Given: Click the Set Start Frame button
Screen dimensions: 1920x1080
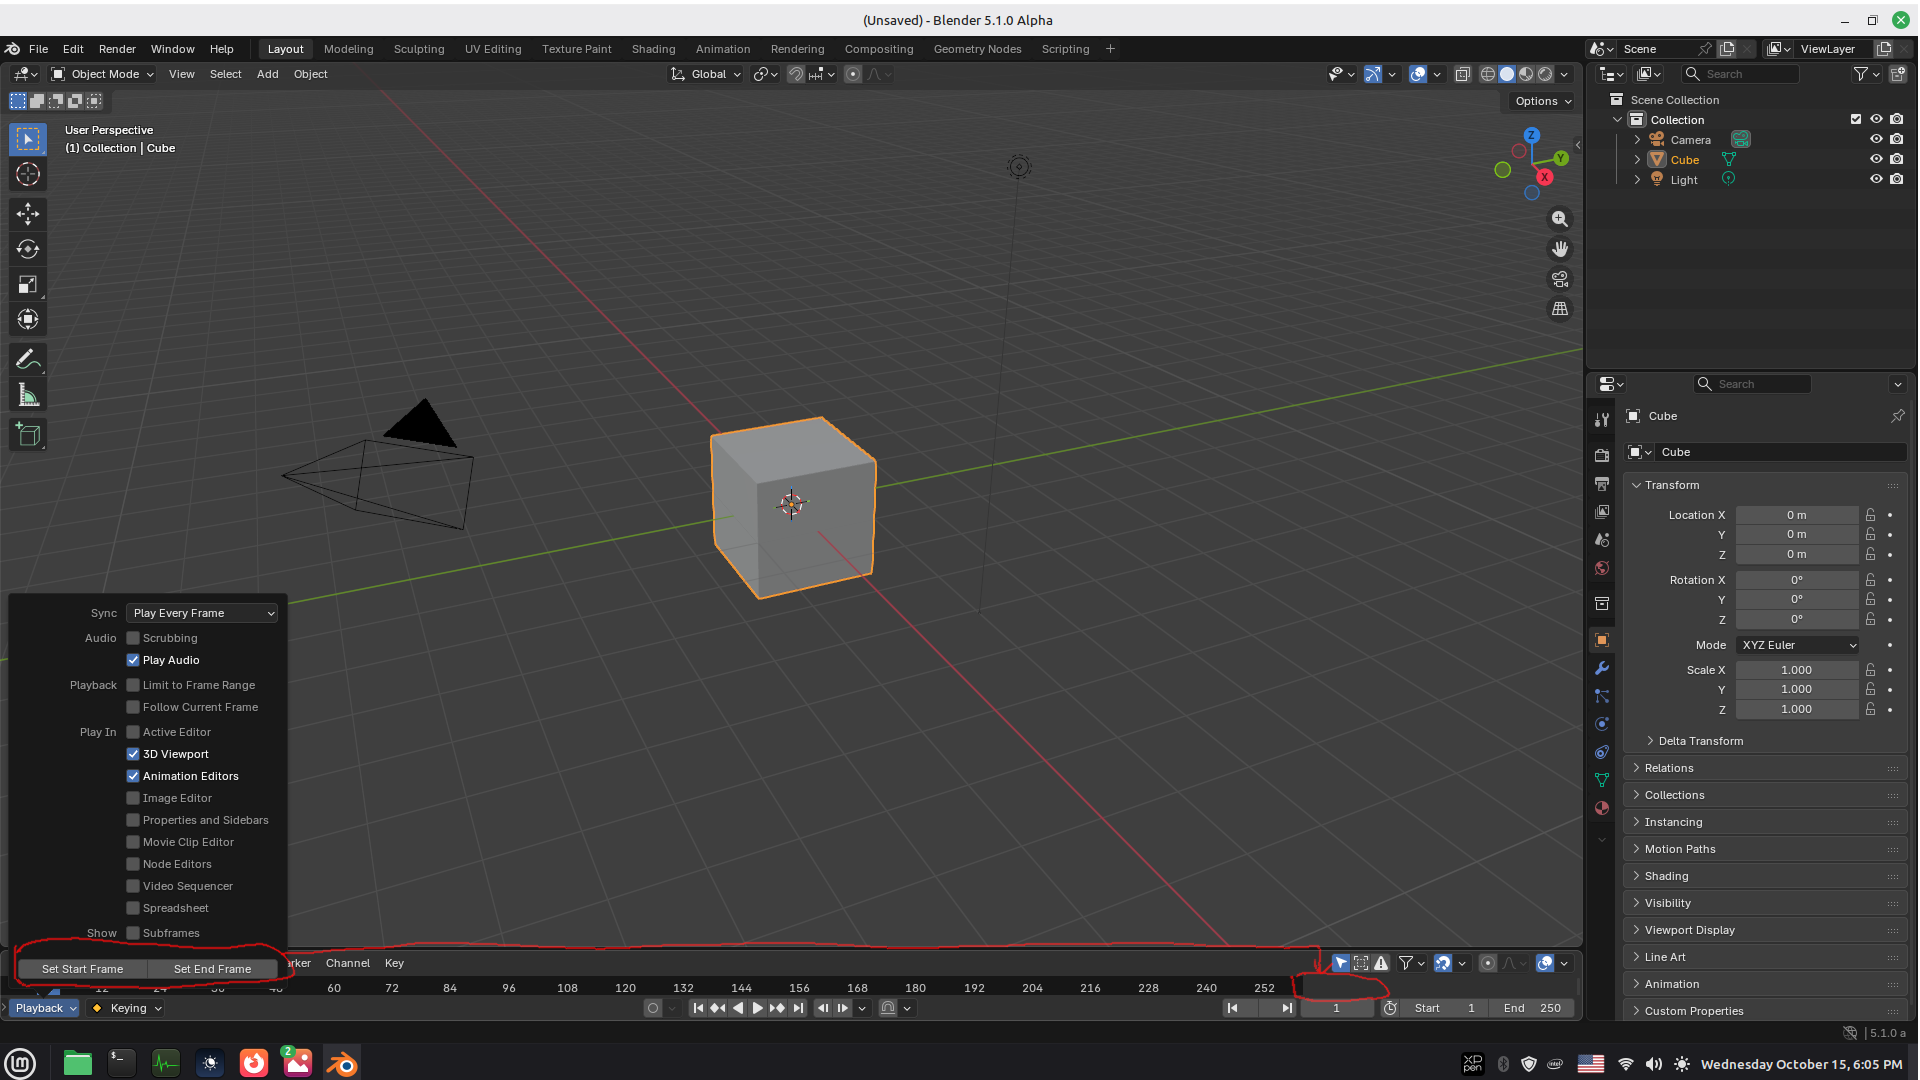Looking at the screenshot, I should (x=82, y=969).
